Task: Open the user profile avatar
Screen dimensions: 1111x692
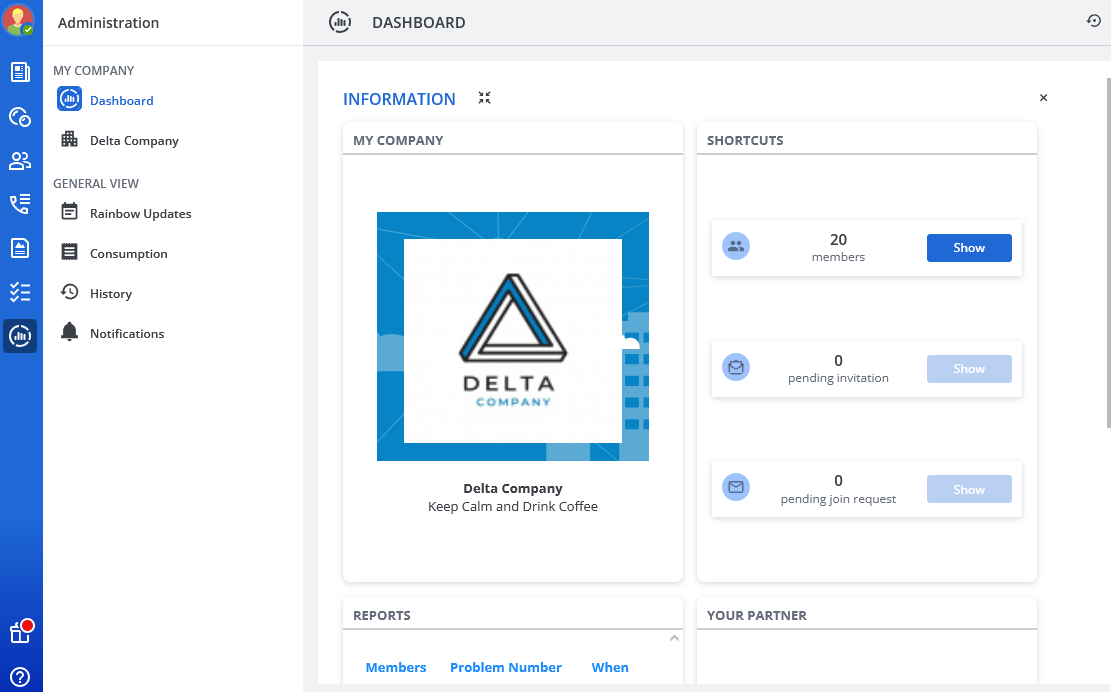Action: (x=19, y=20)
